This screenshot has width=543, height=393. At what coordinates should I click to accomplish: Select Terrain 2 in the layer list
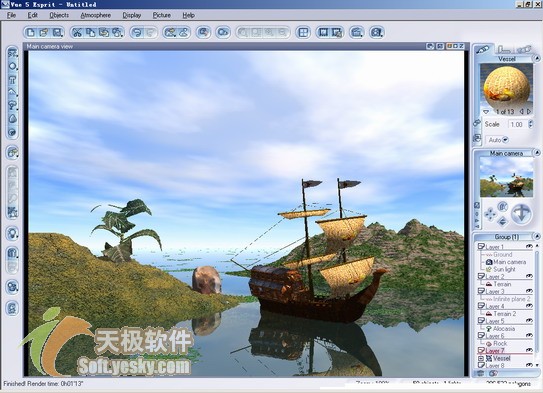pos(505,314)
